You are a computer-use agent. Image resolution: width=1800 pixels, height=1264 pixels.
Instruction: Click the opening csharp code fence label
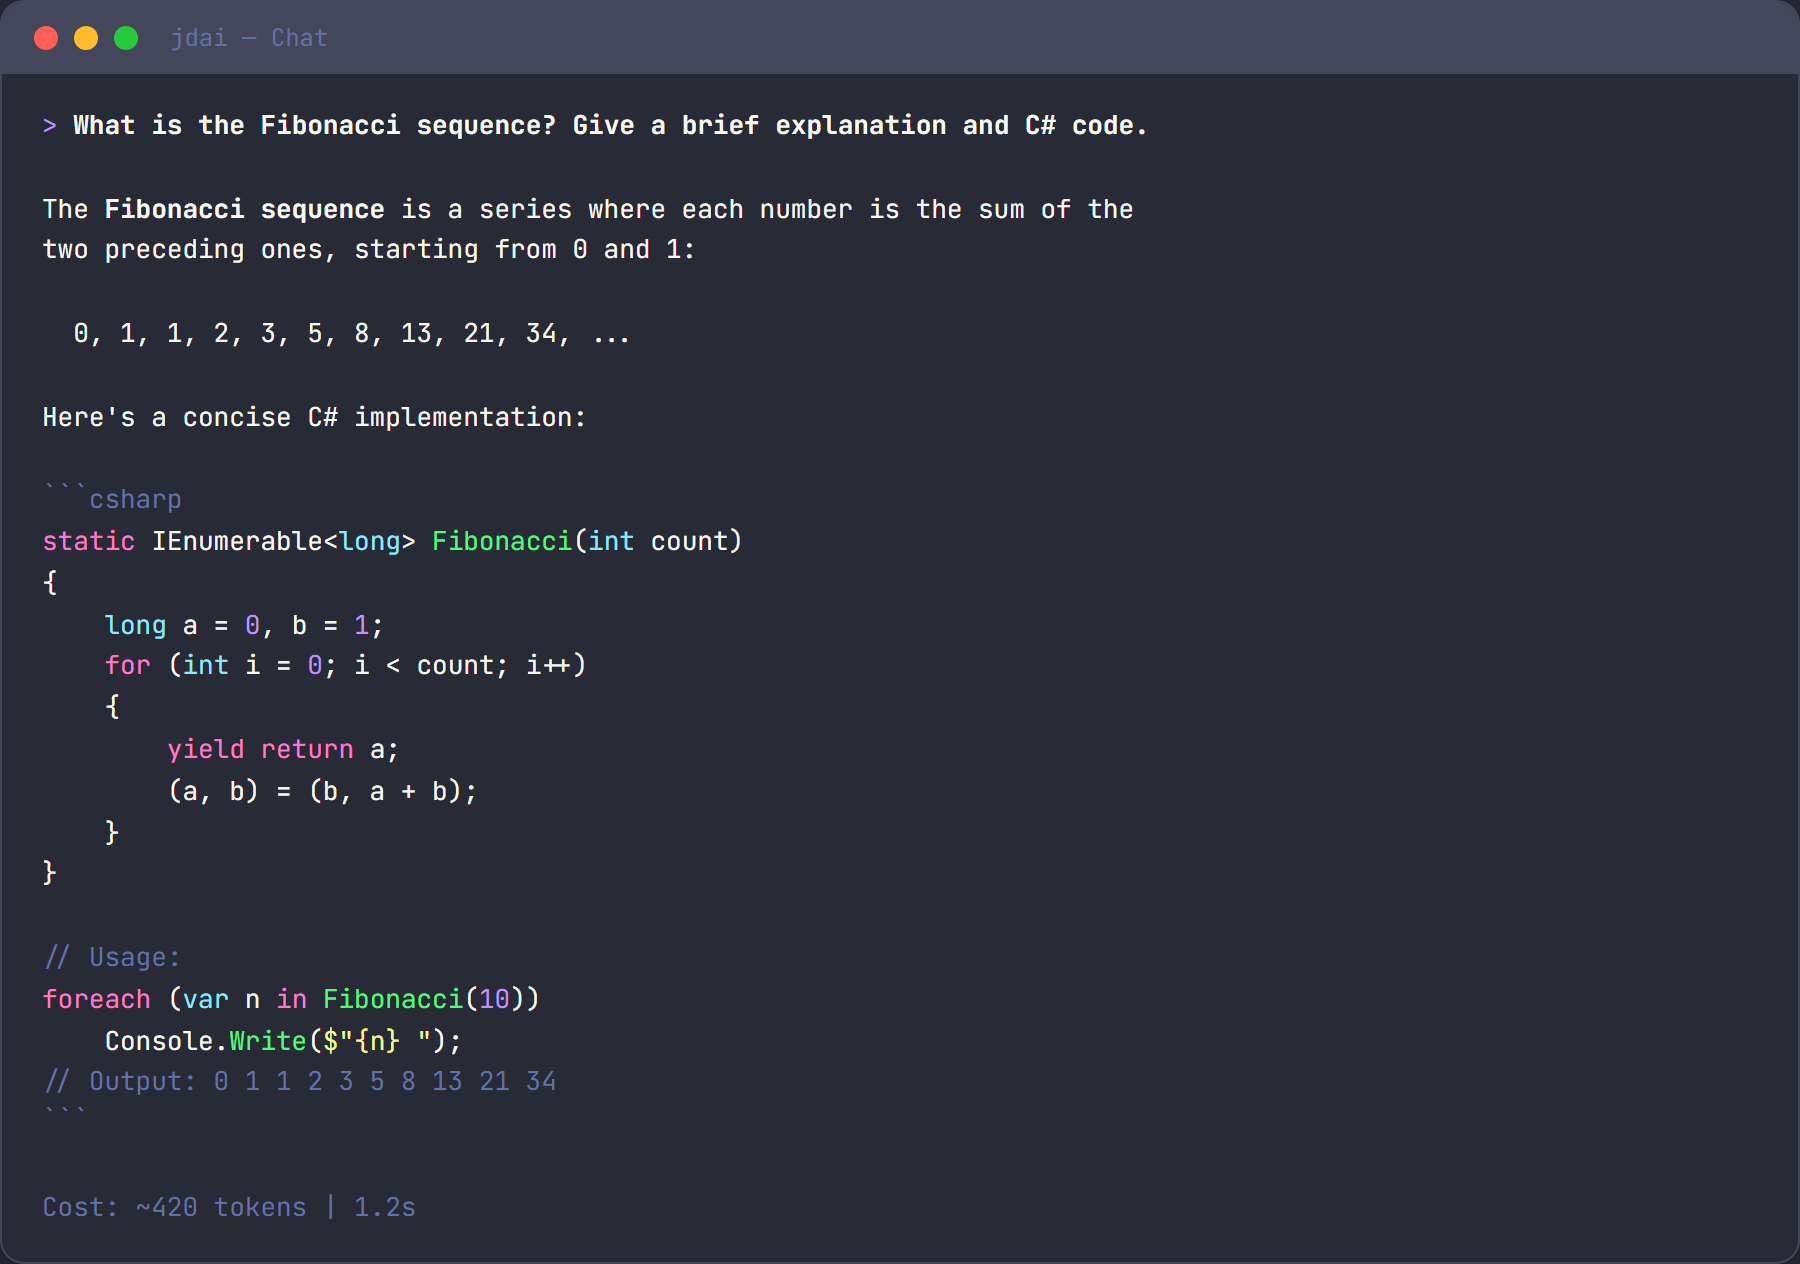134,500
